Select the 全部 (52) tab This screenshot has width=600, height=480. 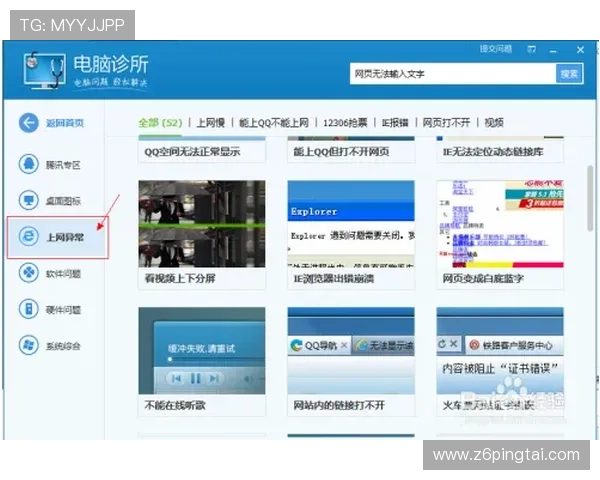click(160, 122)
